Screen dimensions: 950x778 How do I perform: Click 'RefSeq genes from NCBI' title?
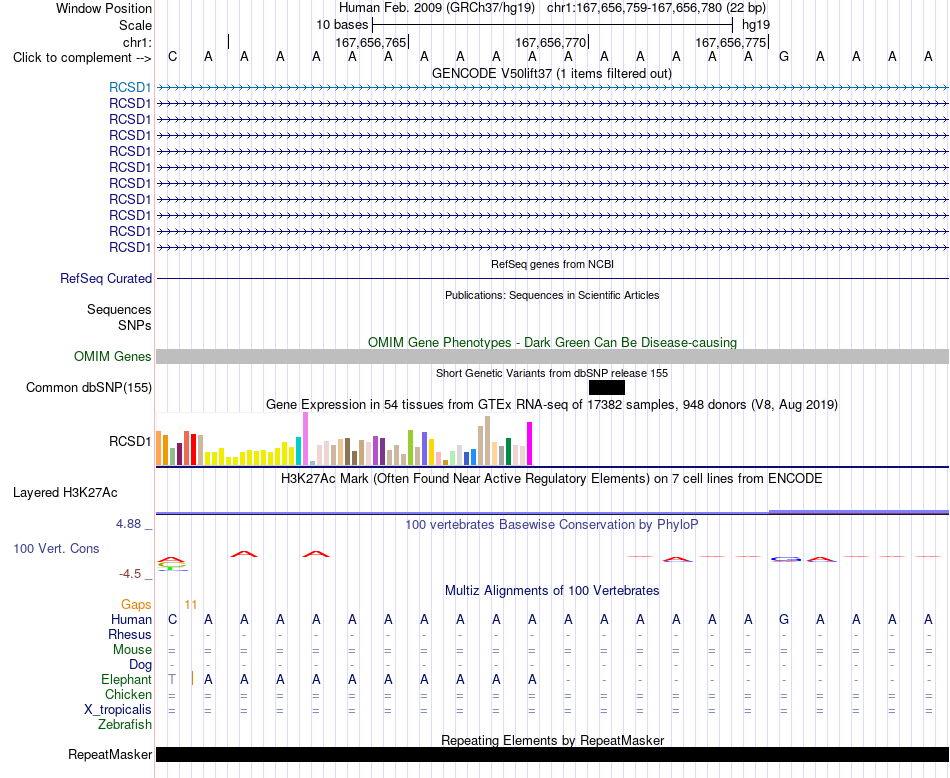tap(552, 264)
